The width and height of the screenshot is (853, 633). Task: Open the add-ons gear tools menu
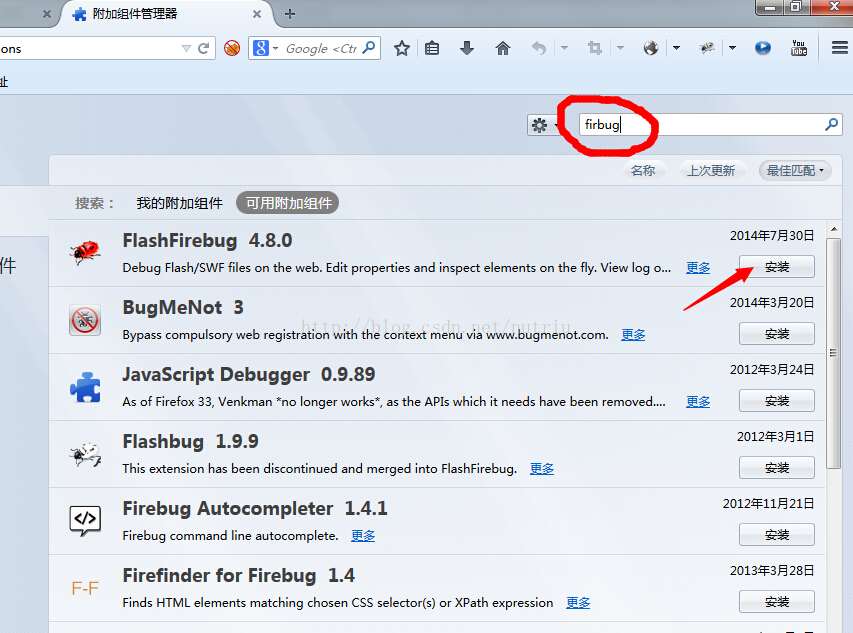pyautogui.click(x=543, y=125)
